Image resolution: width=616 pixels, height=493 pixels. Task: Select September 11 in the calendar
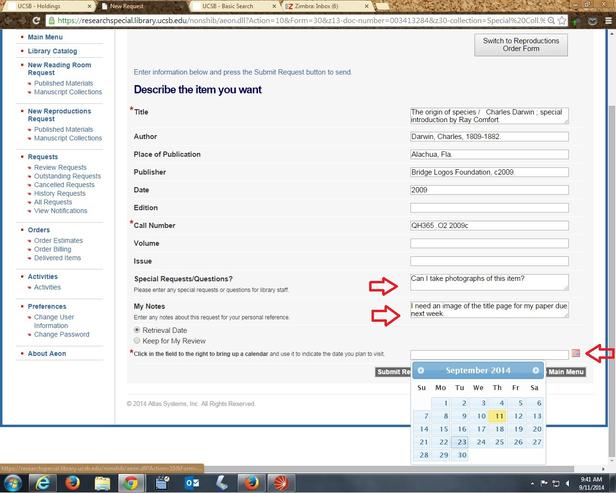coord(498,415)
